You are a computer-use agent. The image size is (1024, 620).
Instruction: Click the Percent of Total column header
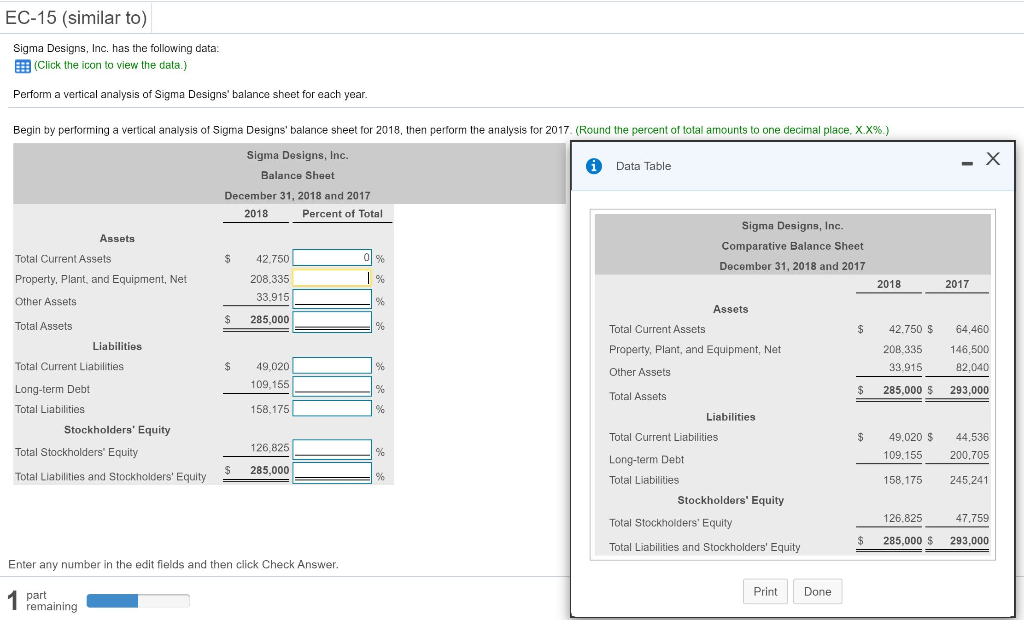point(342,214)
